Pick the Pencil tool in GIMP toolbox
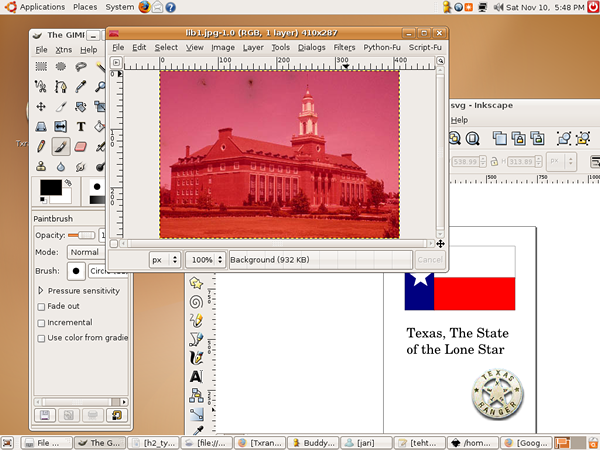The height and width of the screenshot is (450, 600). [x=41, y=146]
